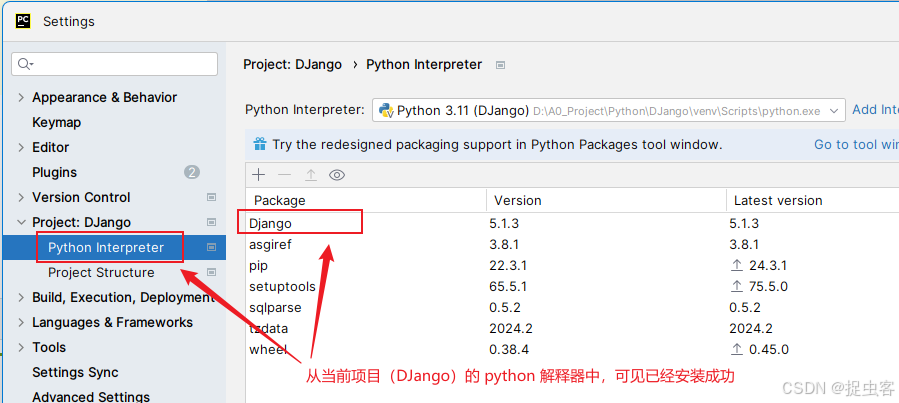This screenshot has height=403, width=899.
Task: Click upgrade arrow beside setuptools 75.5.0
Action: click(737, 286)
